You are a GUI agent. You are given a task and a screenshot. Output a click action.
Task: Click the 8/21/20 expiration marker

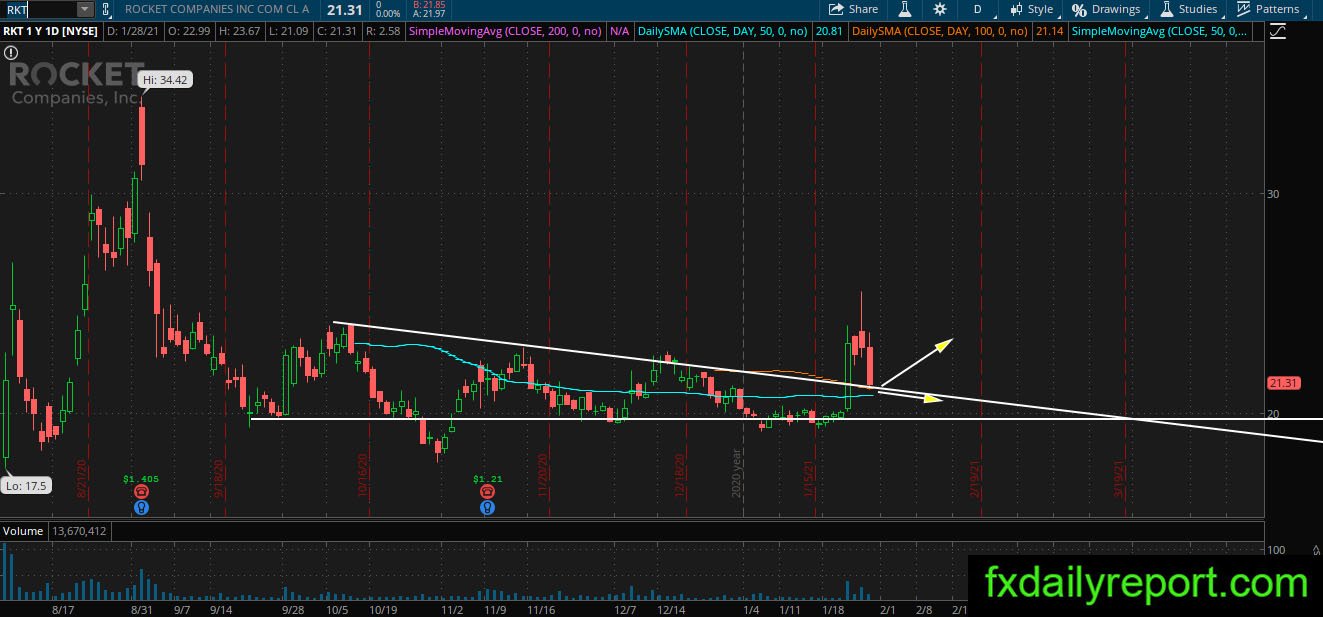pyautogui.click(x=83, y=478)
